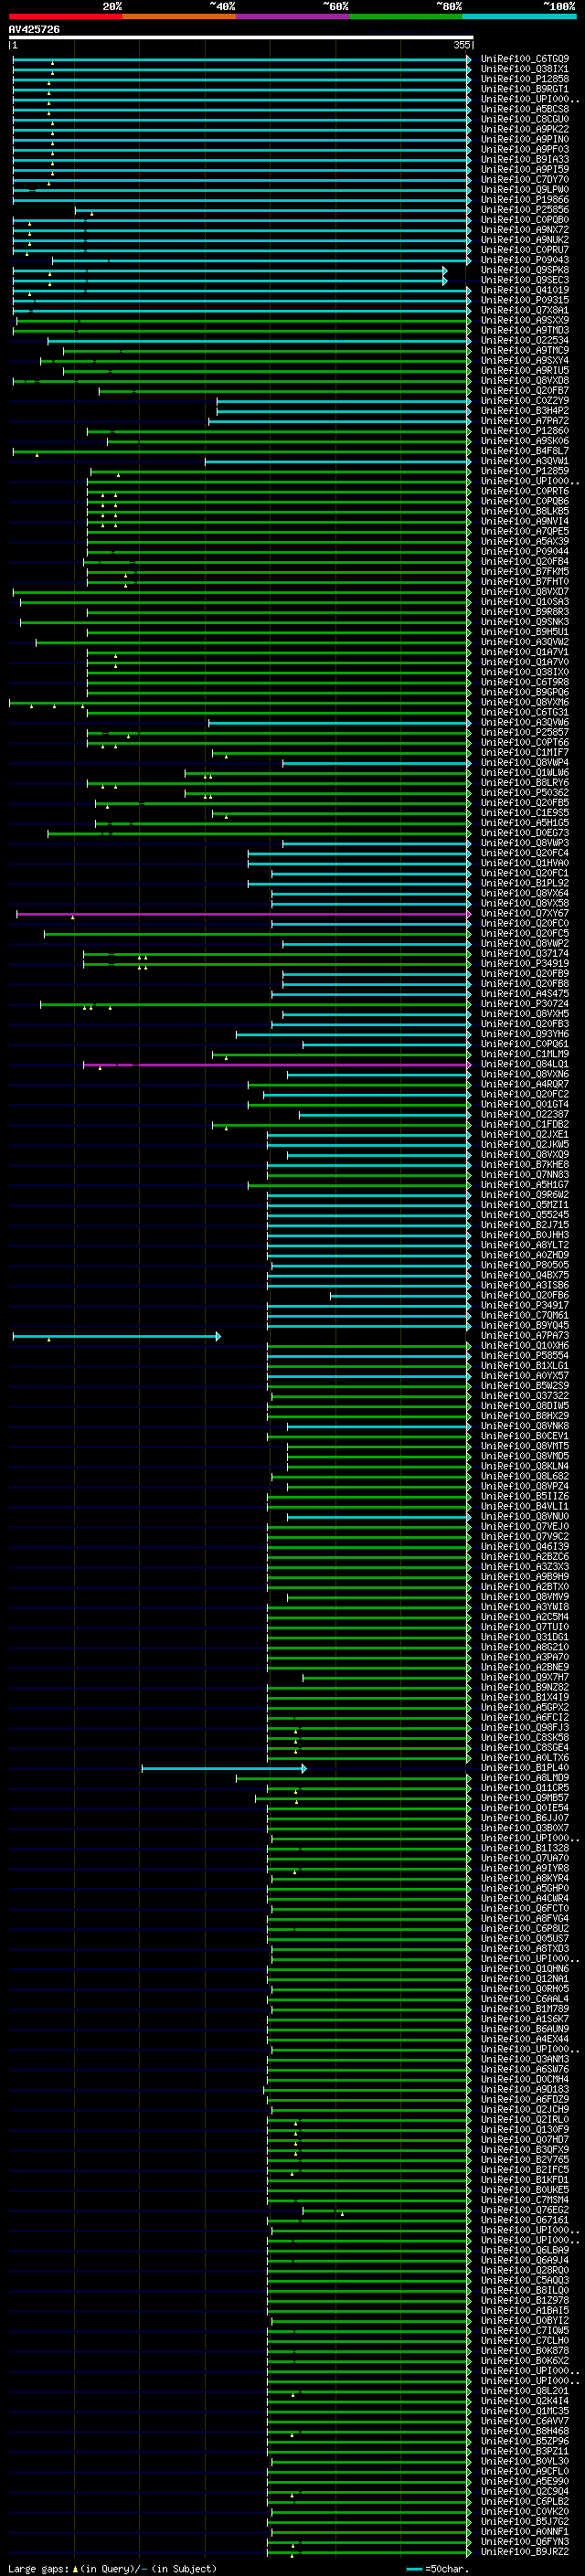
Task: Select the UniRef100_Q01GT4 label
Action: point(524,1104)
